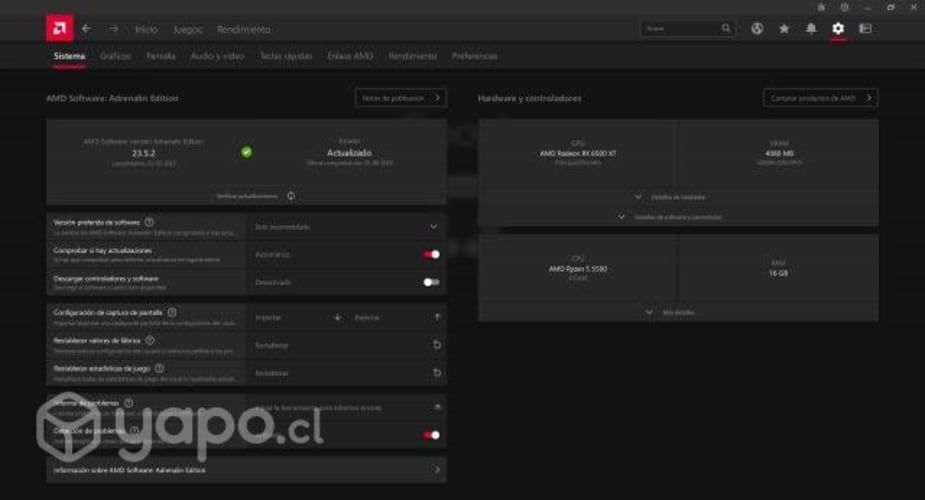The image size is (925, 500).
Task: Open the notifications bell
Action: point(811,28)
